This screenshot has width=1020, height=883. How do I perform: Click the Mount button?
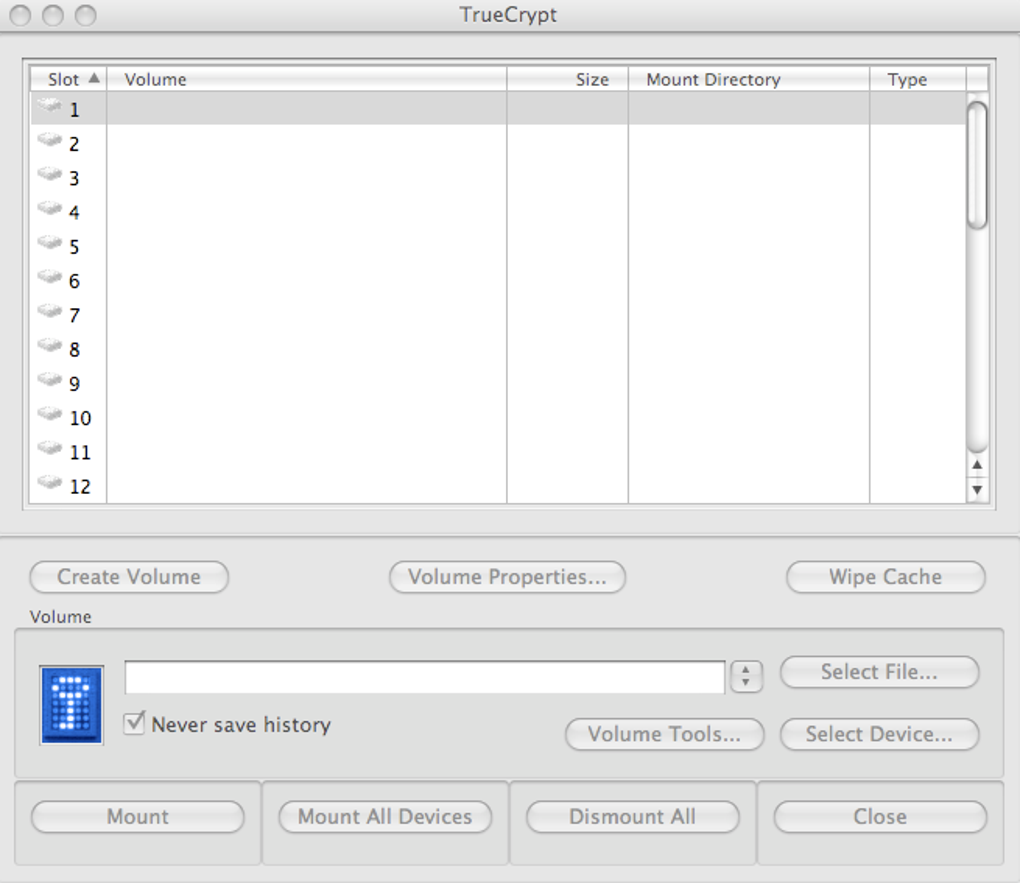click(138, 817)
